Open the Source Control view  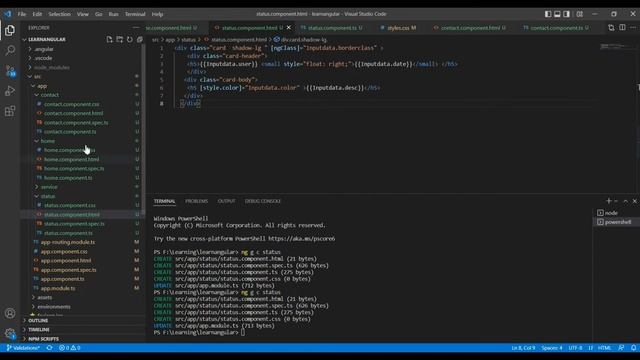pos(10,71)
